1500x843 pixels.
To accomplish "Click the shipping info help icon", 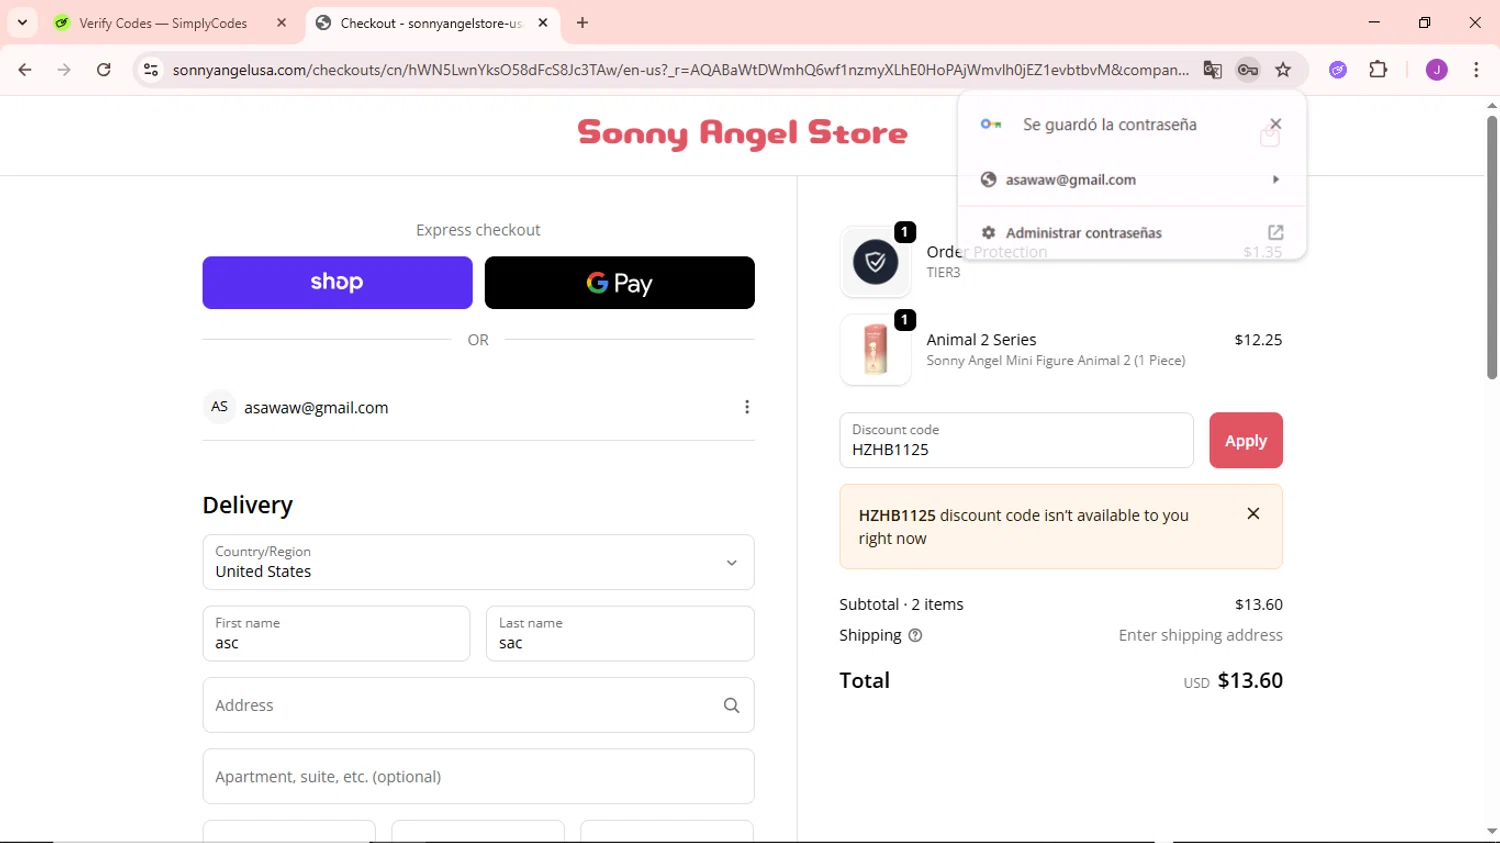I will (915, 636).
